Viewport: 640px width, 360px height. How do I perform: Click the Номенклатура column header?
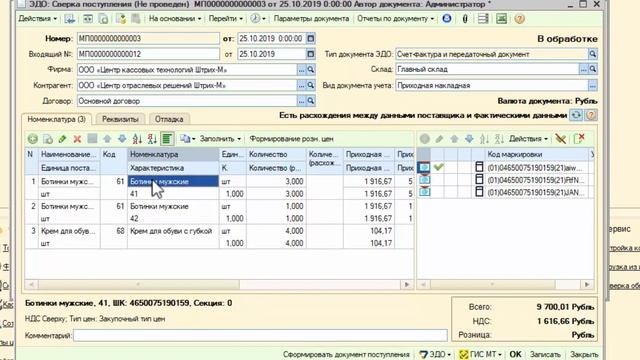[173, 154]
